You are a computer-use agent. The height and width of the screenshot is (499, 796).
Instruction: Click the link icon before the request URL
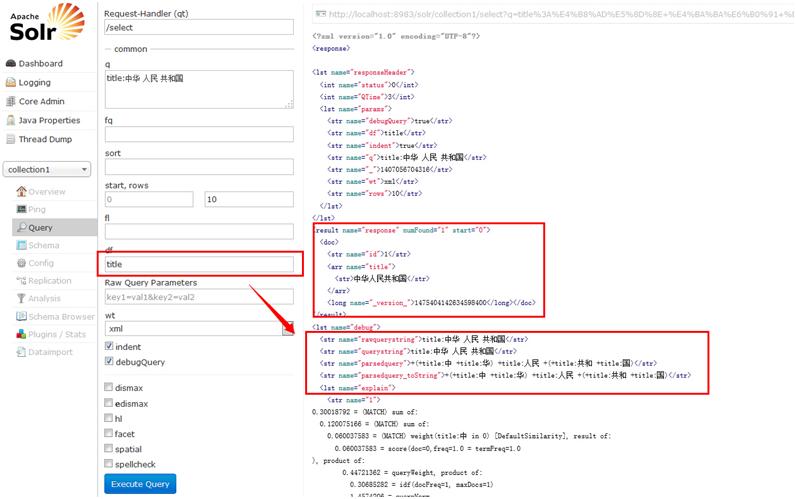click(x=320, y=14)
